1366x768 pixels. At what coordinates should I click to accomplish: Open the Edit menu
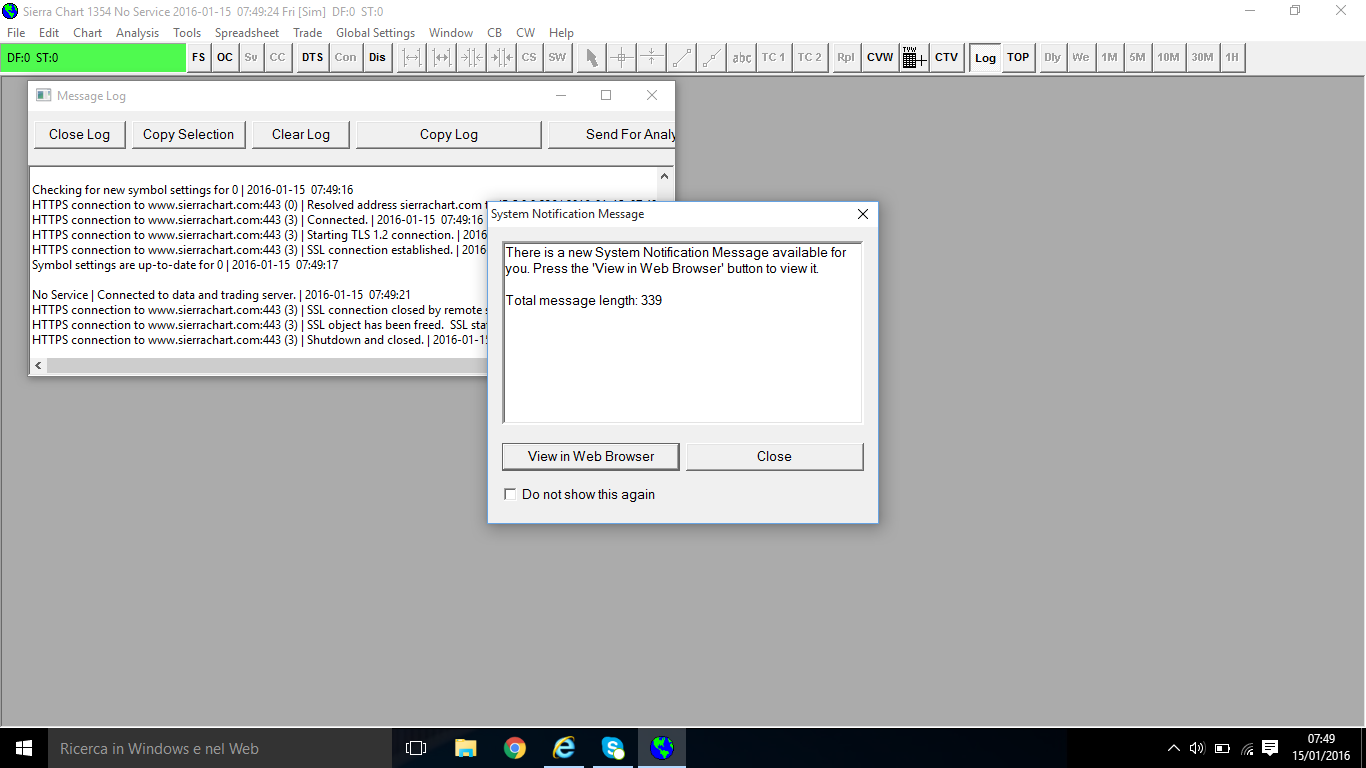(x=49, y=33)
